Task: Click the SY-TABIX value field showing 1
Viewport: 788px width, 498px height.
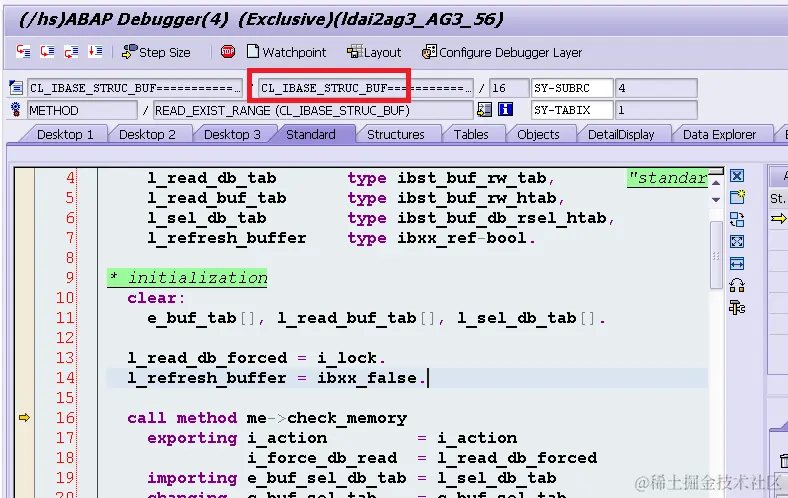Action: click(x=656, y=110)
